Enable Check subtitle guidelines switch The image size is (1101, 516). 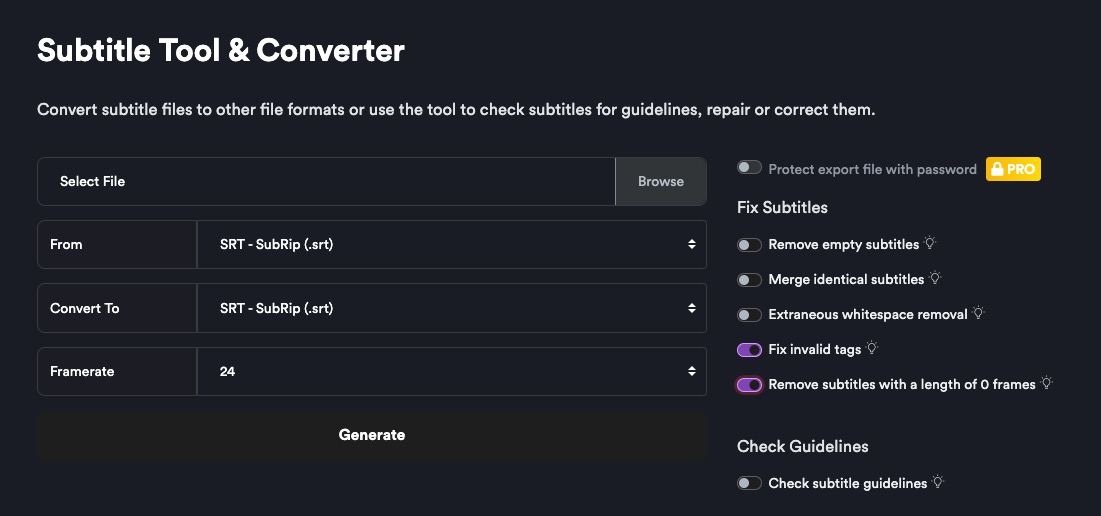click(749, 484)
